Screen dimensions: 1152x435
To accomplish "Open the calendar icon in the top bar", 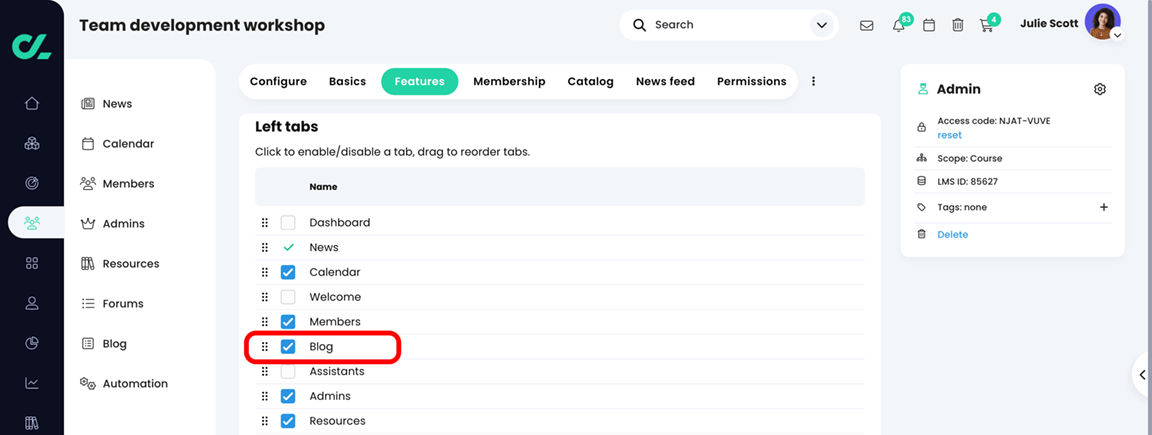I will (929, 25).
